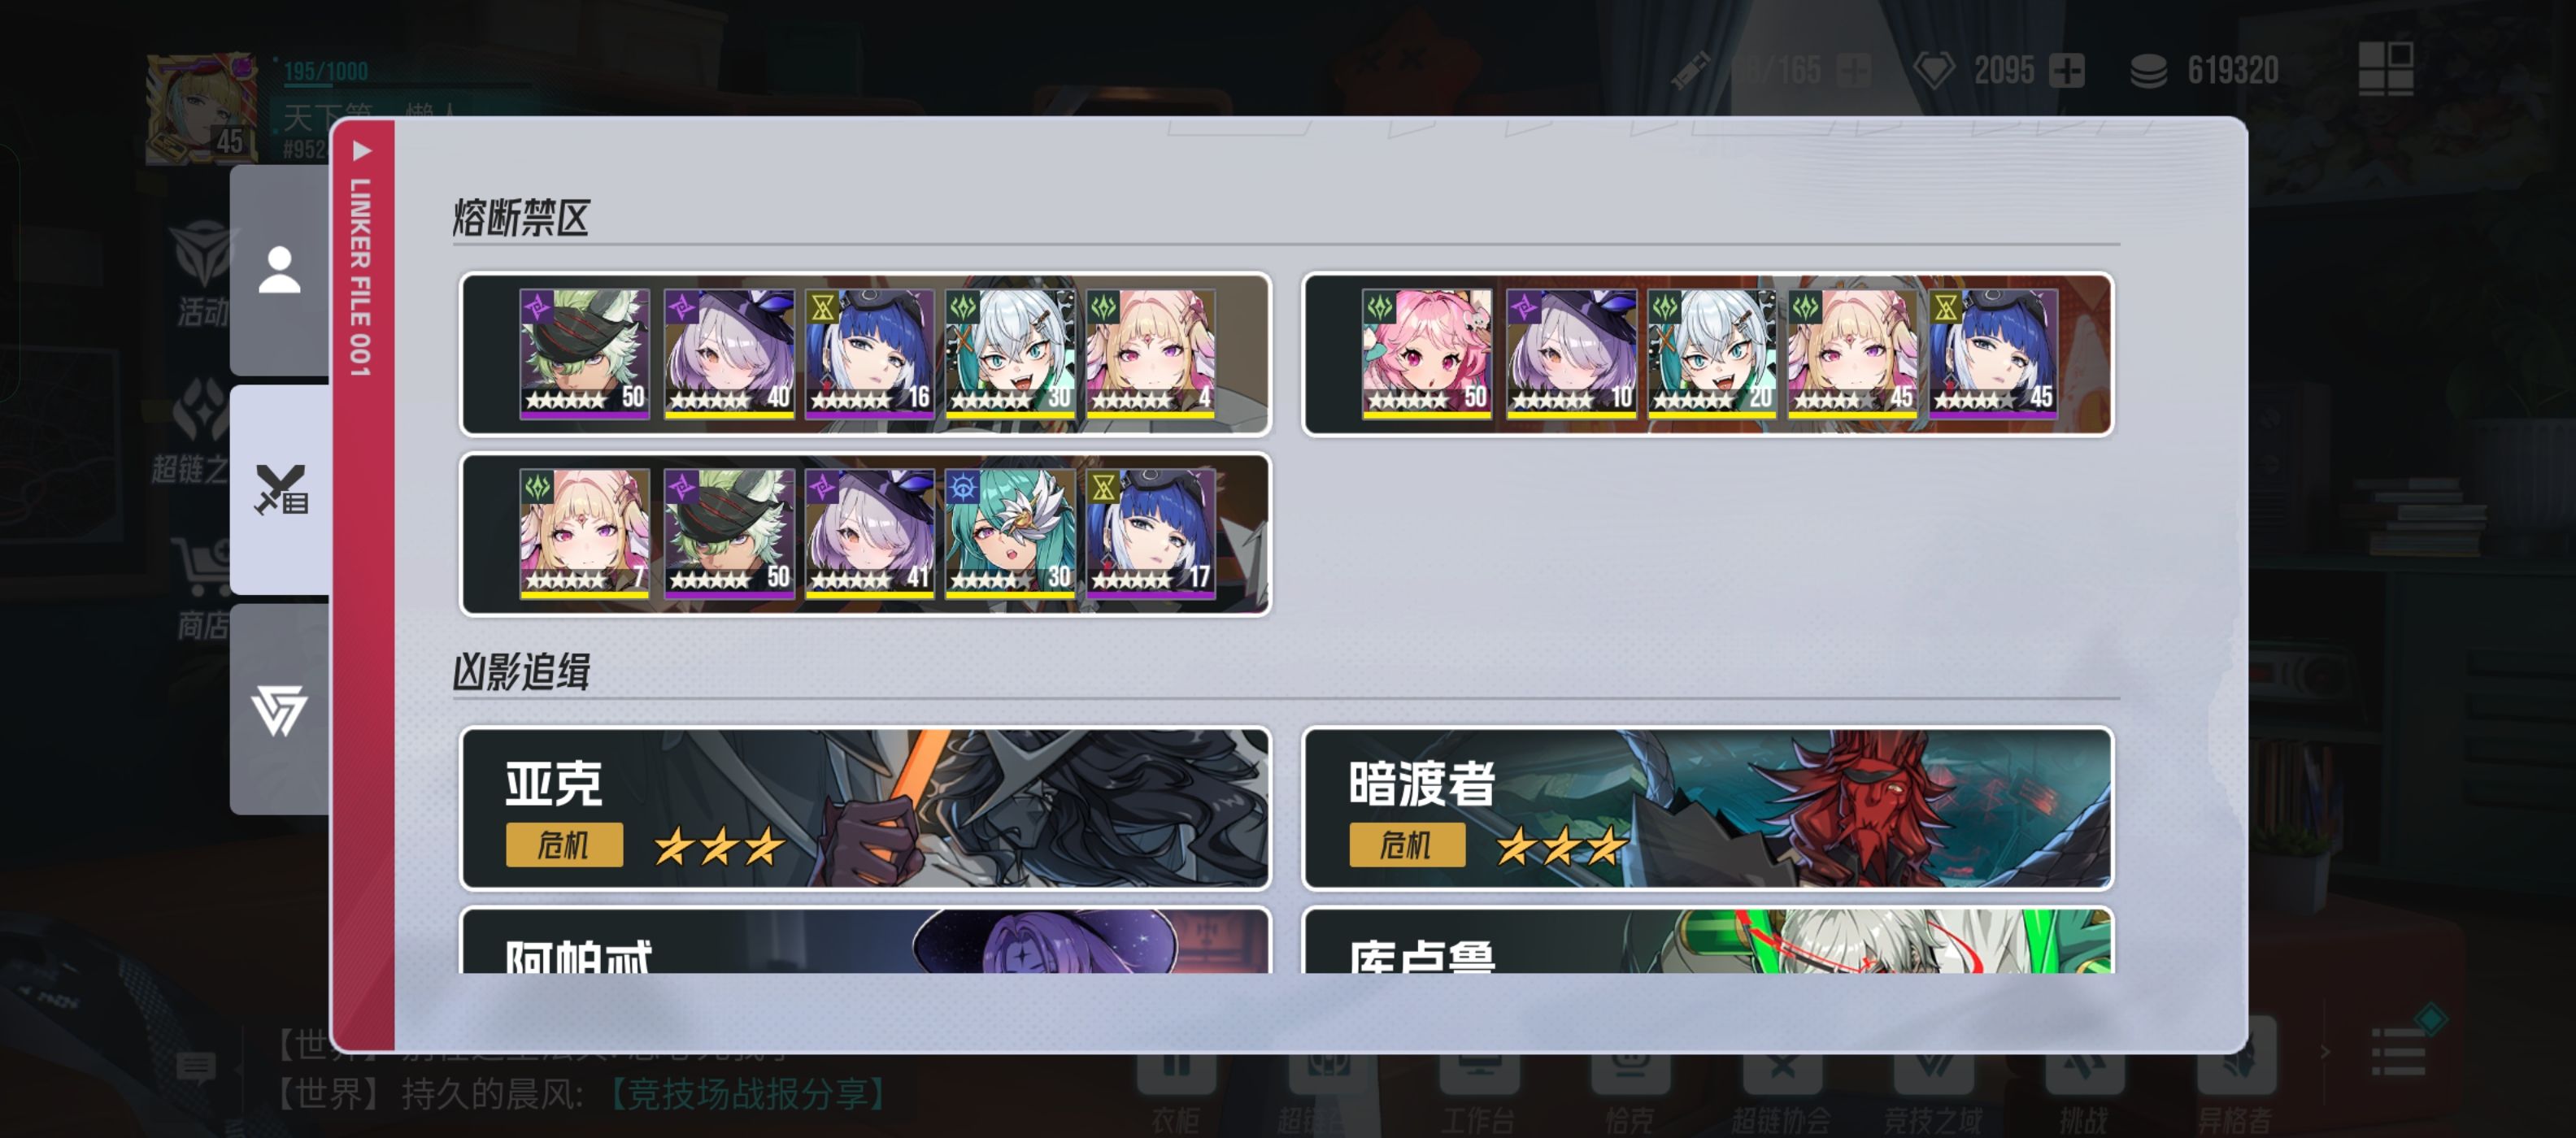Click the chat bubble icon
This screenshot has height=1138, width=2576.
click(195, 1068)
